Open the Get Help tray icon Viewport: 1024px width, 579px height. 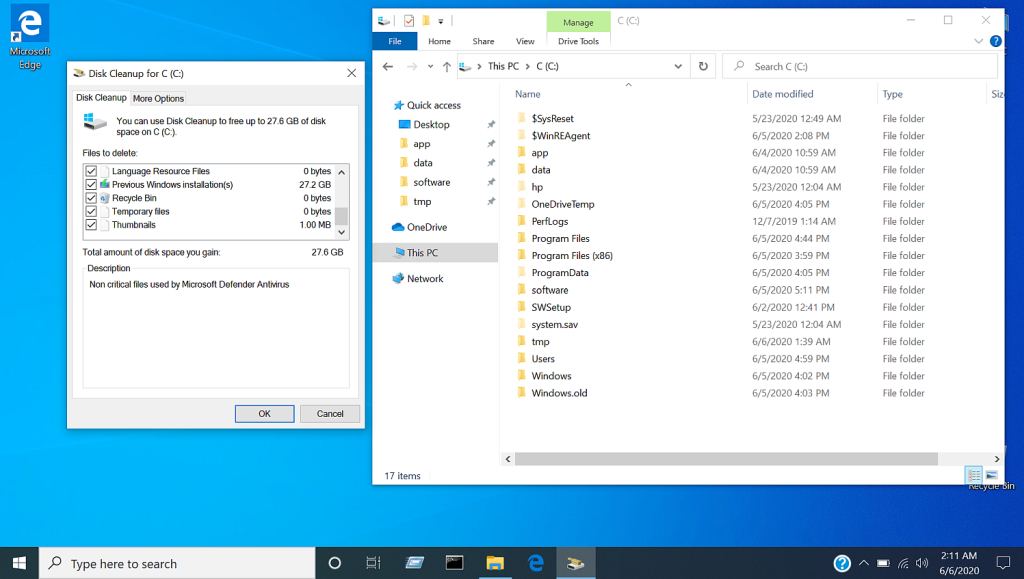842,563
